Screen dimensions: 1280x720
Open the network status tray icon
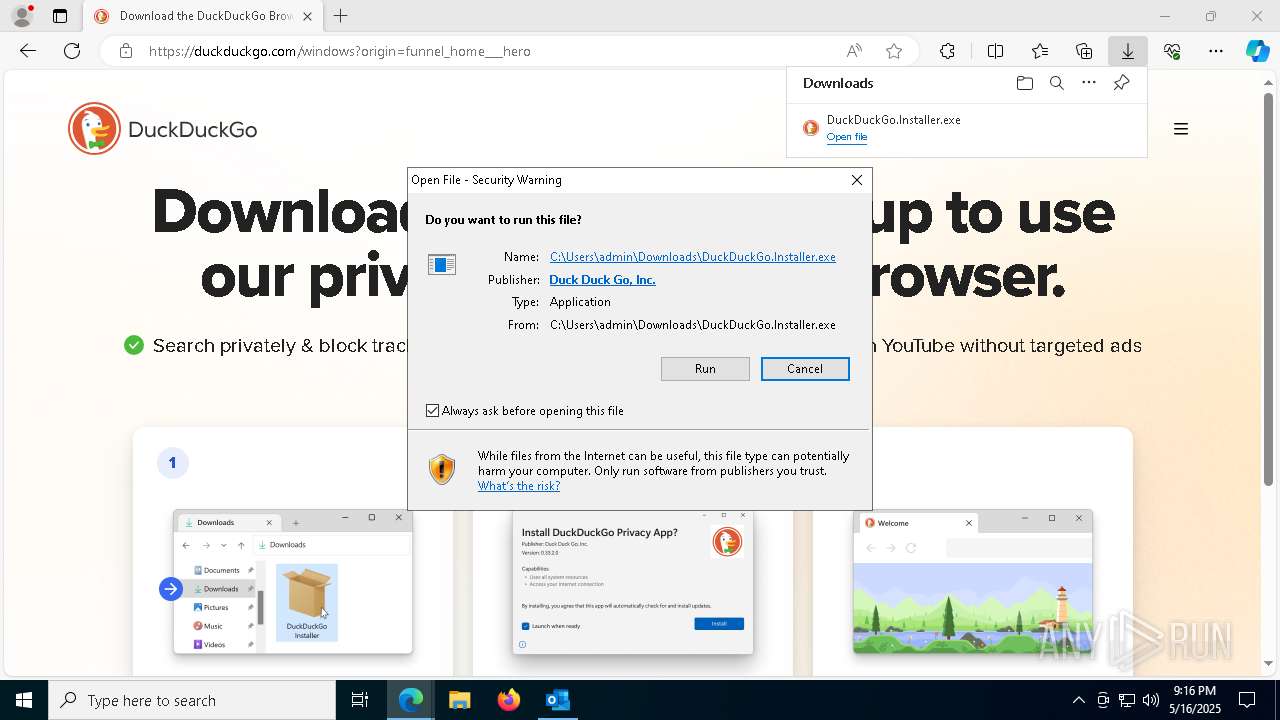(x=1127, y=700)
